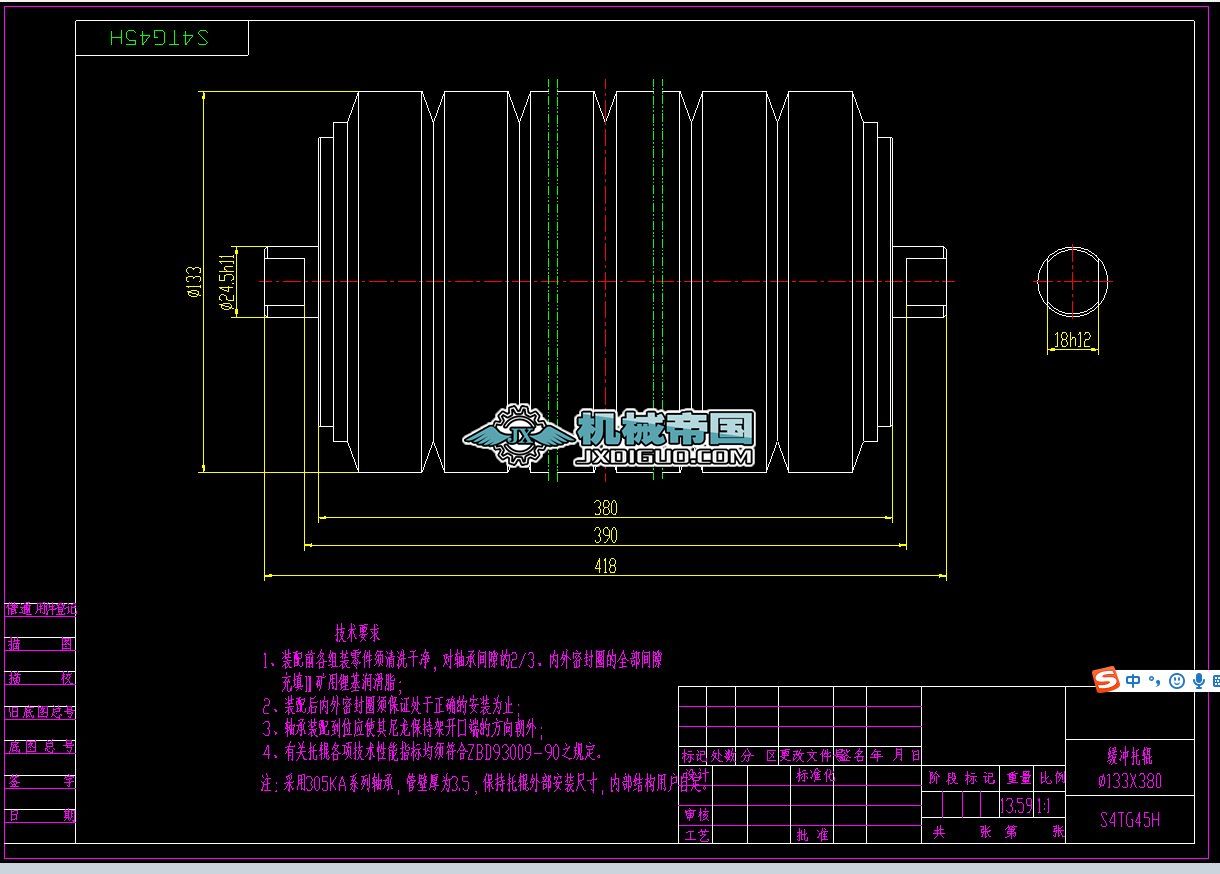1220x874 pixels.
Task: Click the 批准 label in the title block
Action: [x=811, y=834]
